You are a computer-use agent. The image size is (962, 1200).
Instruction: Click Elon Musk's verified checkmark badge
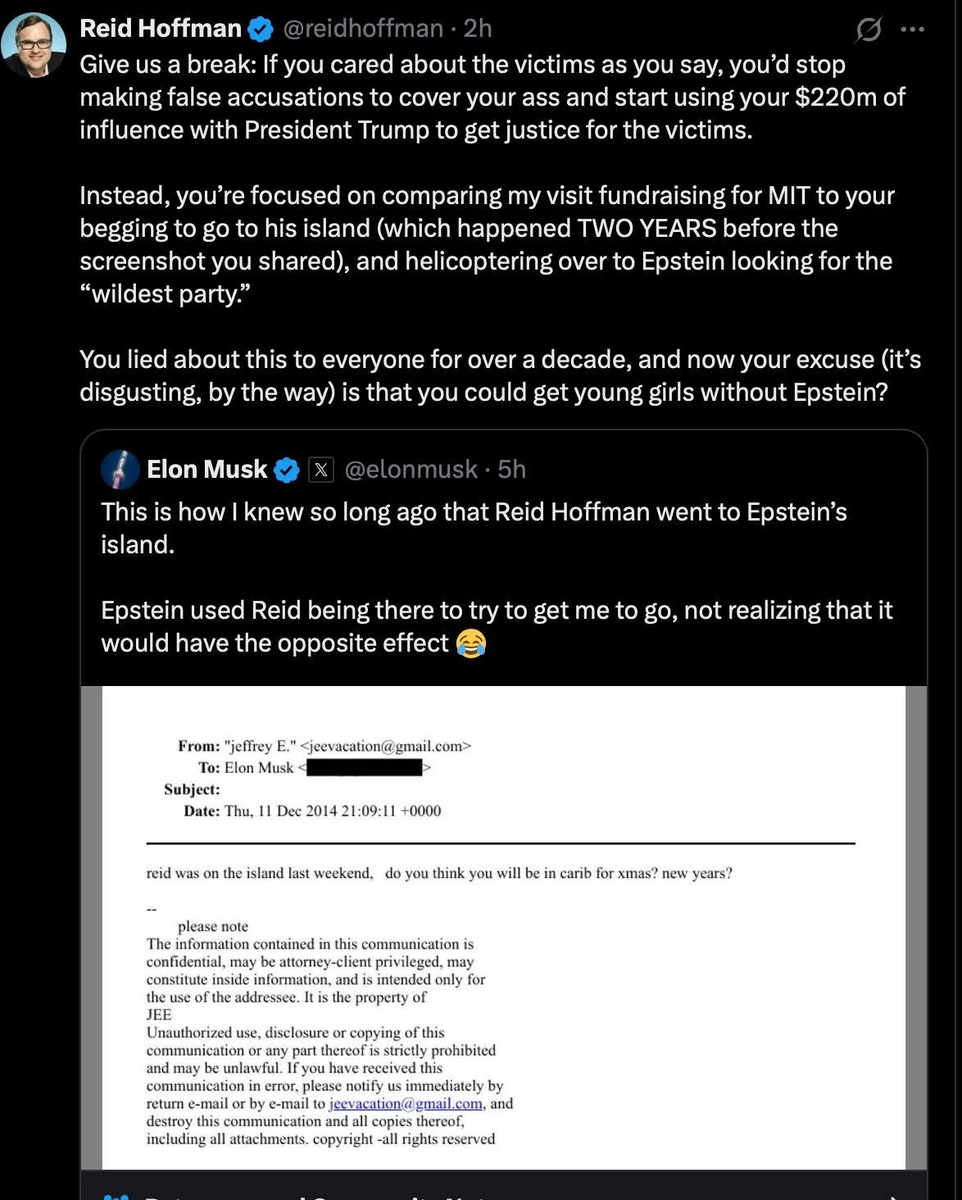(x=288, y=469)
